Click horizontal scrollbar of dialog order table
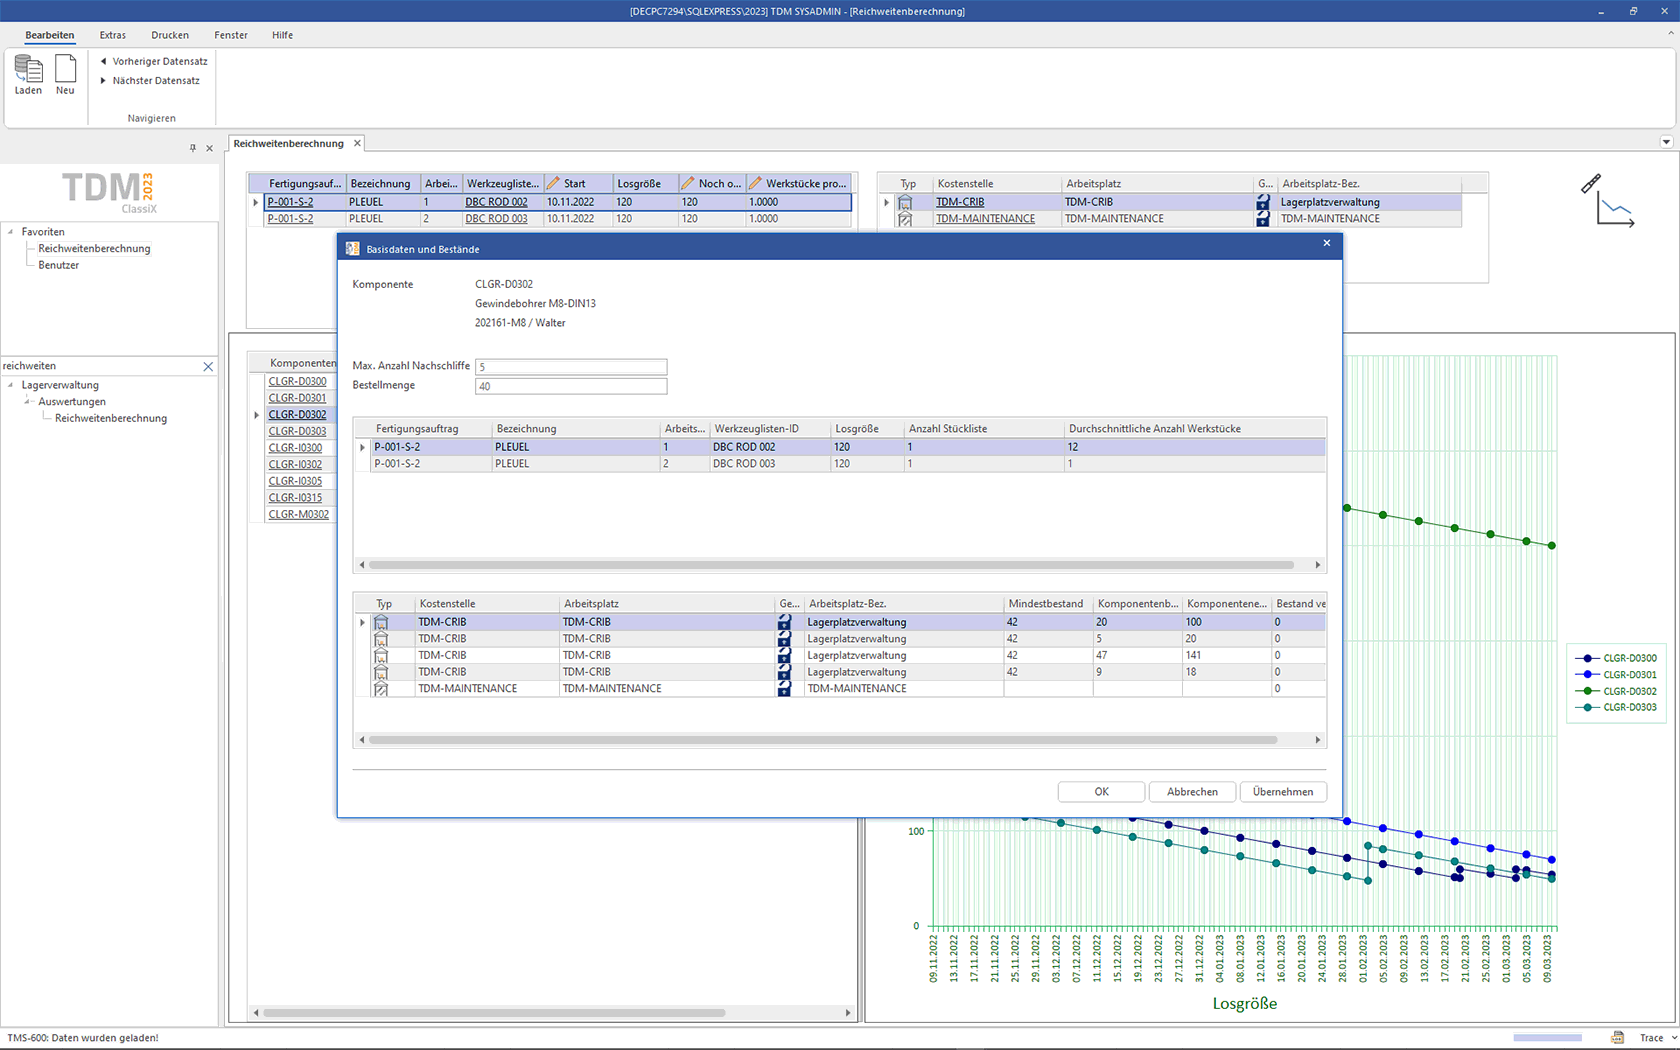Viewport: 1680px width, 1050px height. point(831,565)
